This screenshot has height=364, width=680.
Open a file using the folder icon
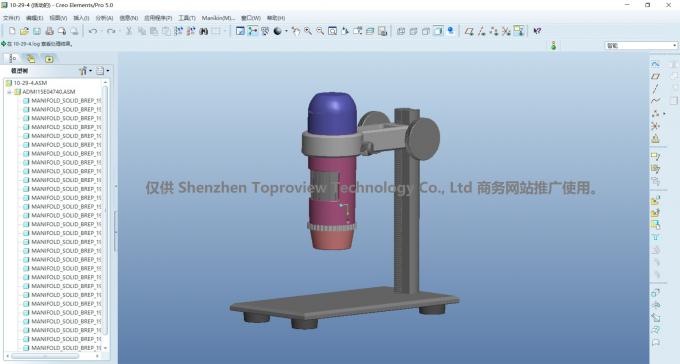(24, 31)
